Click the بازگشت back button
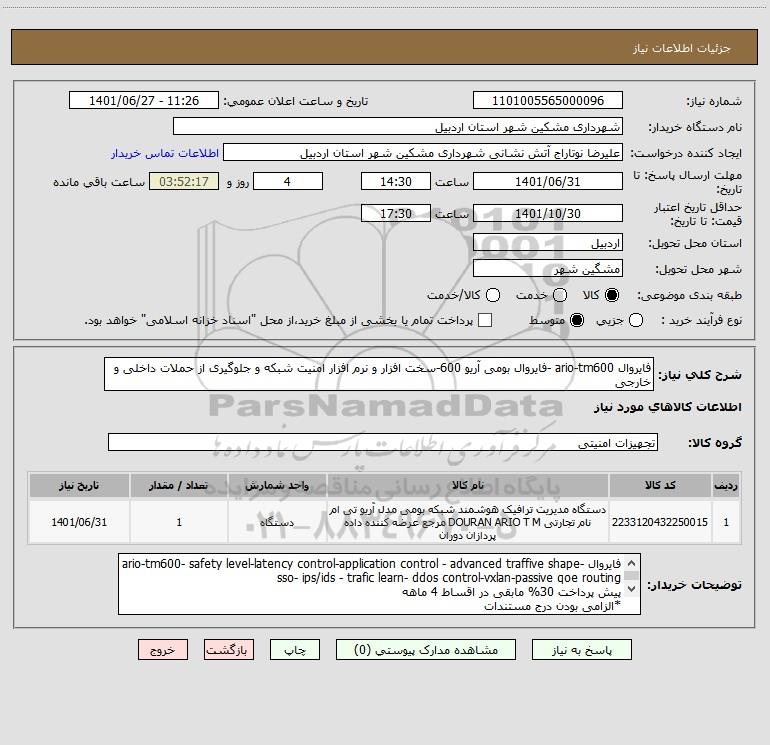Viewport: 770px width, 745px height. coord(229,650)
